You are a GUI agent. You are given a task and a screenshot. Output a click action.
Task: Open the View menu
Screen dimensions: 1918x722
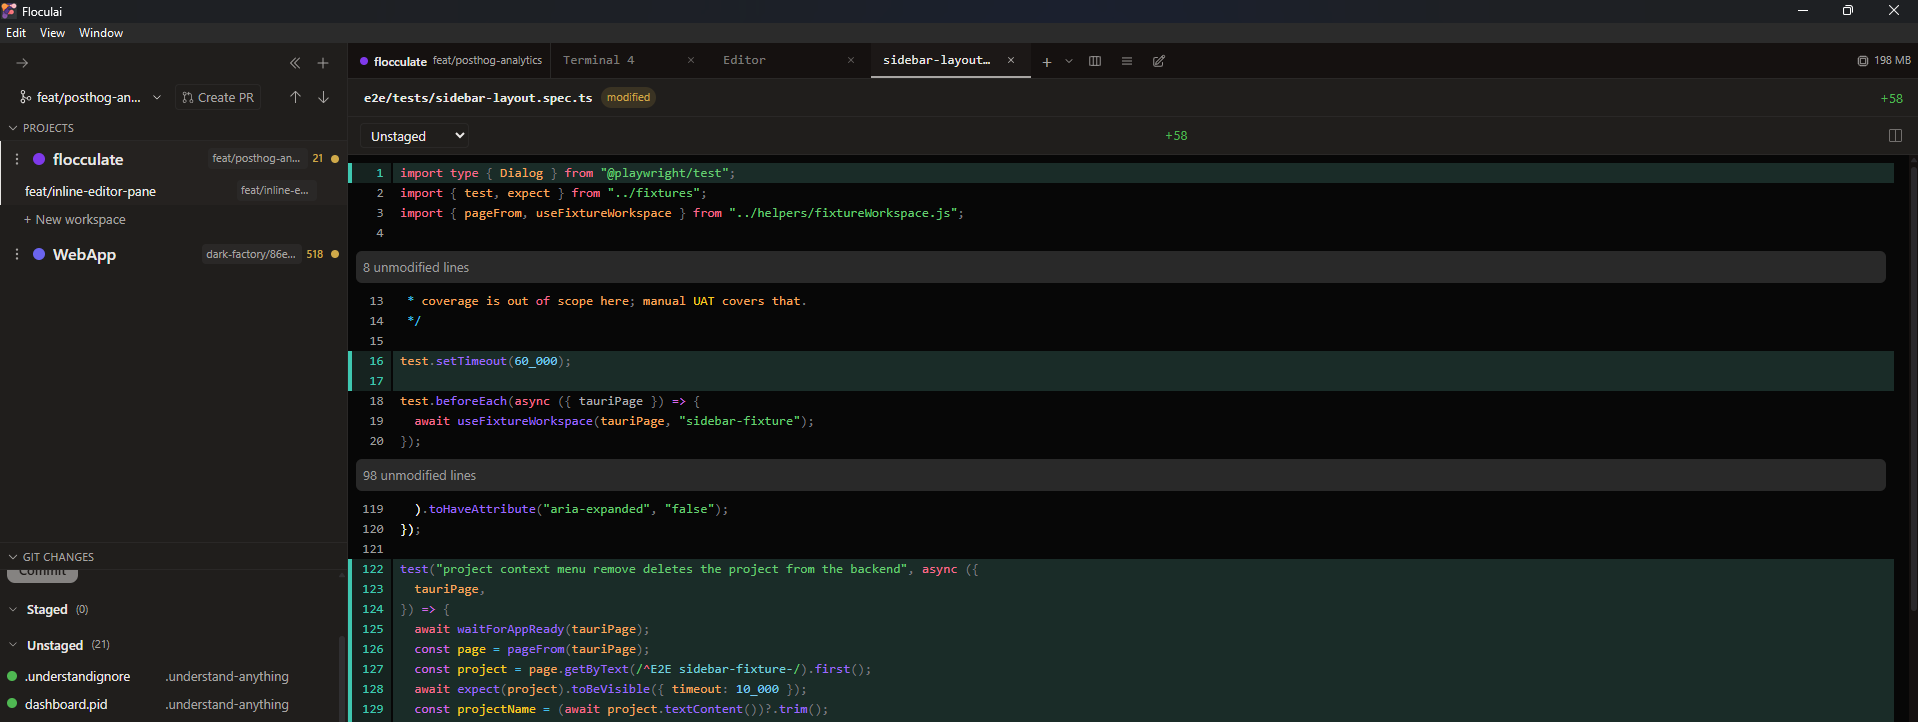coord(52,33)
